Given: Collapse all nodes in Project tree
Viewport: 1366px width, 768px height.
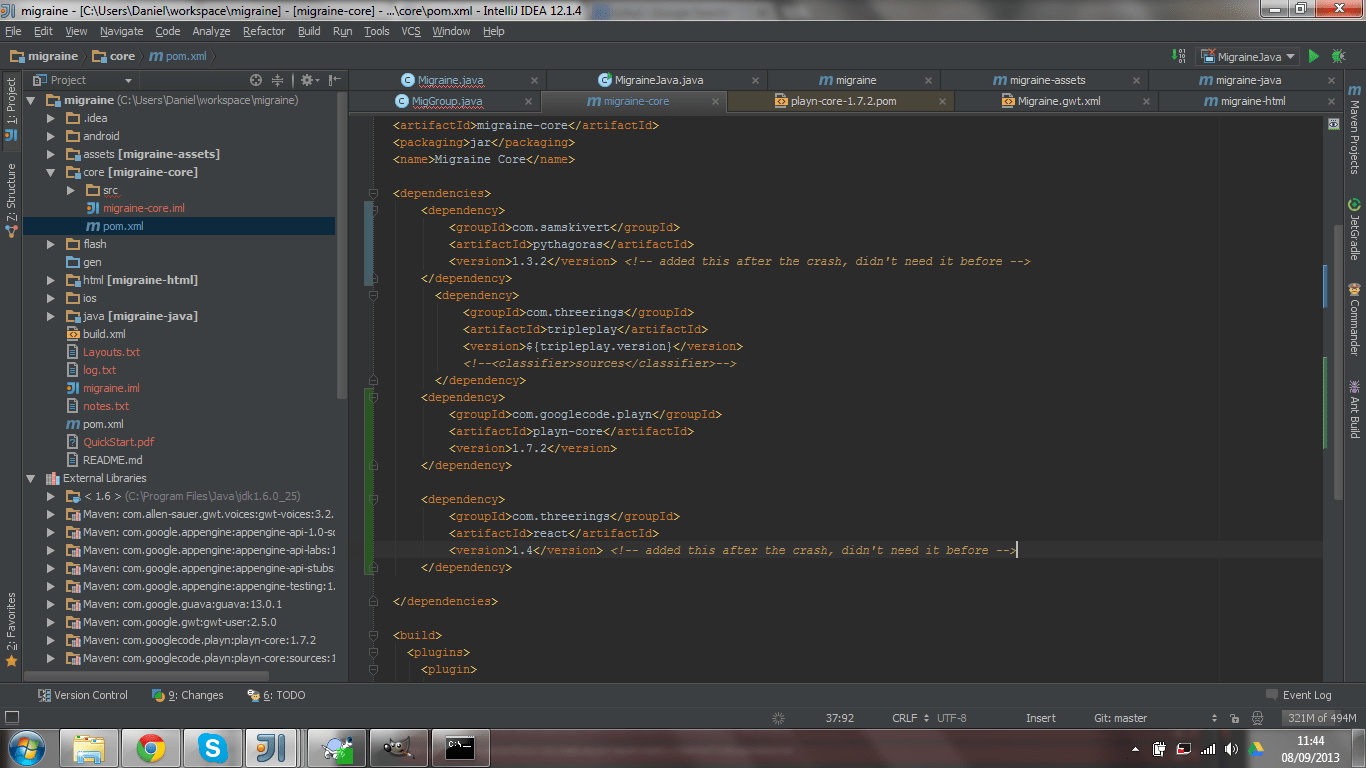Looking at the screenshot, I should (x=276, y=80).
